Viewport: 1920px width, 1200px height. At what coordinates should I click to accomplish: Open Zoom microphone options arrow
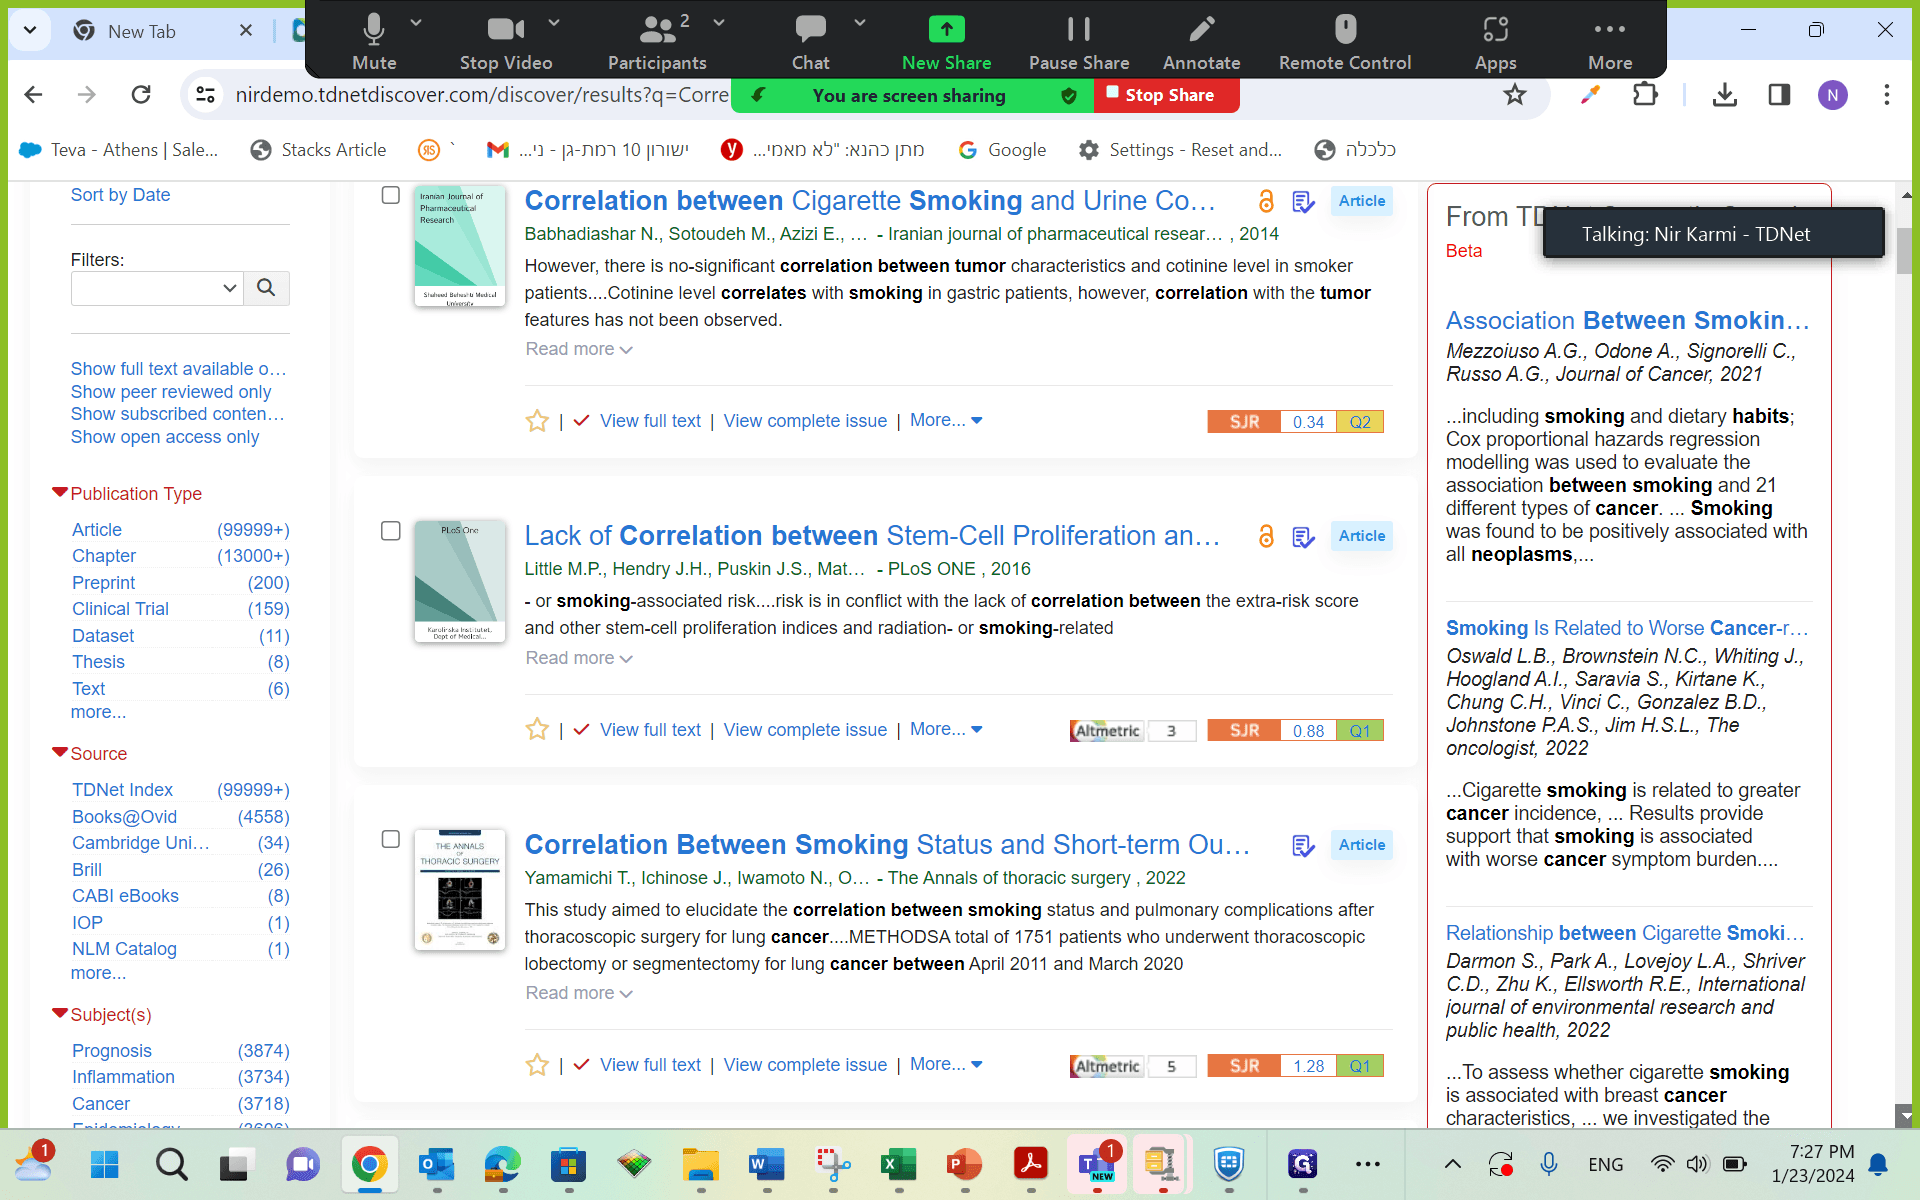pos(416,22)
